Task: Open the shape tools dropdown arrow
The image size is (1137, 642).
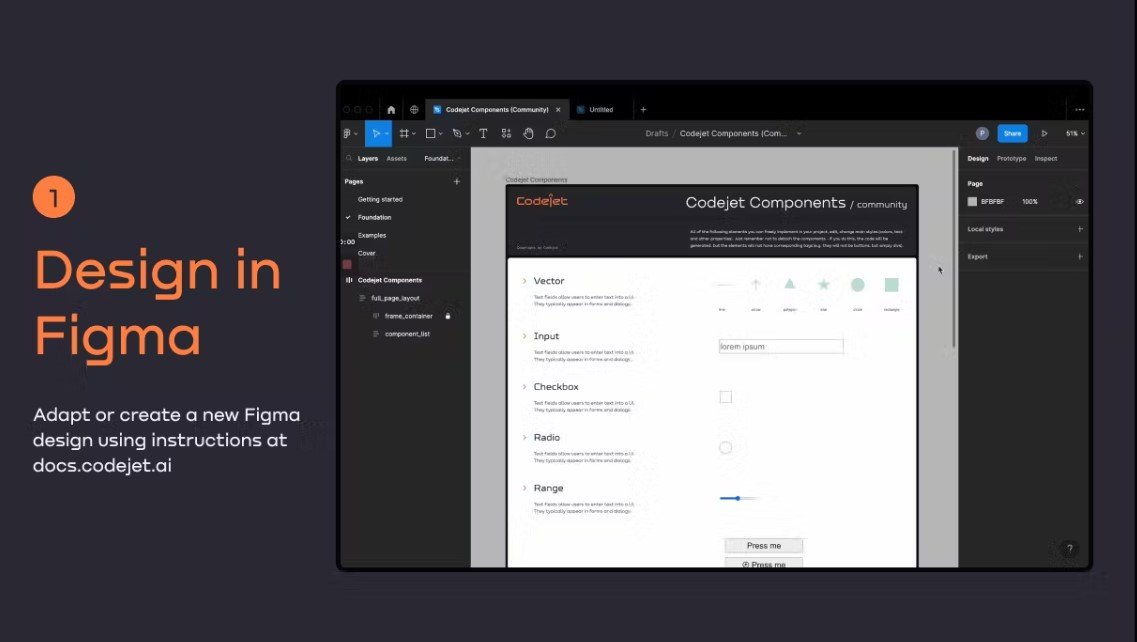Action: coord(440,133)
